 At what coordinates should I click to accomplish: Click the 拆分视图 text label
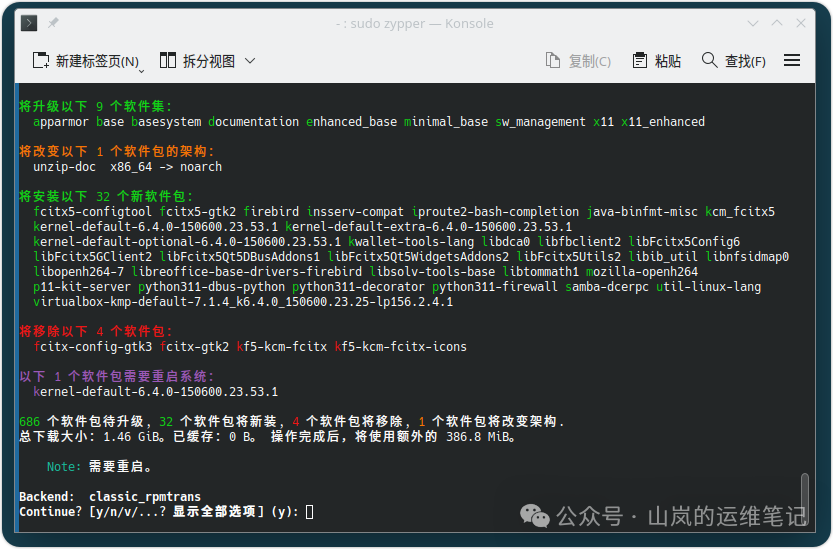pos(209,61)
